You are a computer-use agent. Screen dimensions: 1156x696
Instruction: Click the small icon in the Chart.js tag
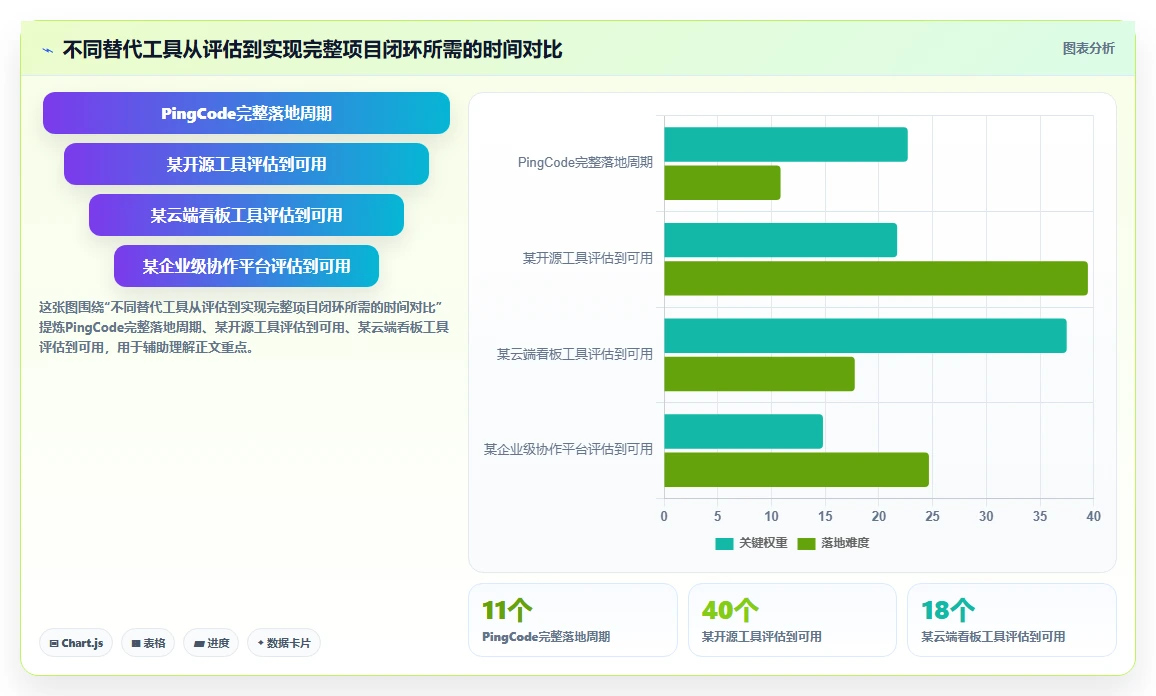coord(54,644)
